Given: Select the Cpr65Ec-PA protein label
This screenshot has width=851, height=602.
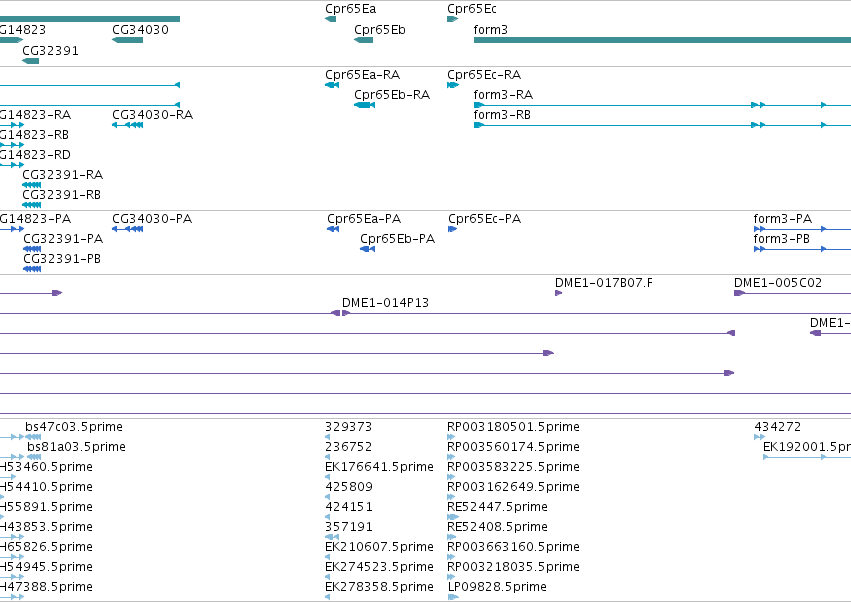Looking at the screenshot, I should (x=484, y=219).
